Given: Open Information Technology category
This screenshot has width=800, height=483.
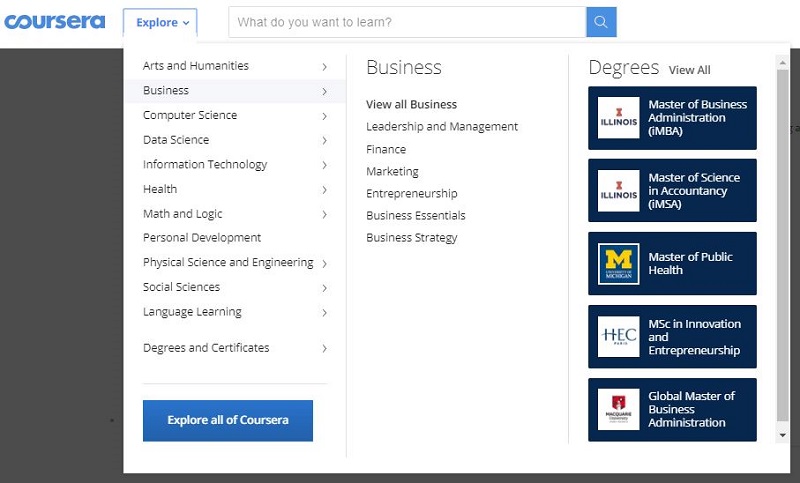Looking at the screenshot, I should point(205,164).
